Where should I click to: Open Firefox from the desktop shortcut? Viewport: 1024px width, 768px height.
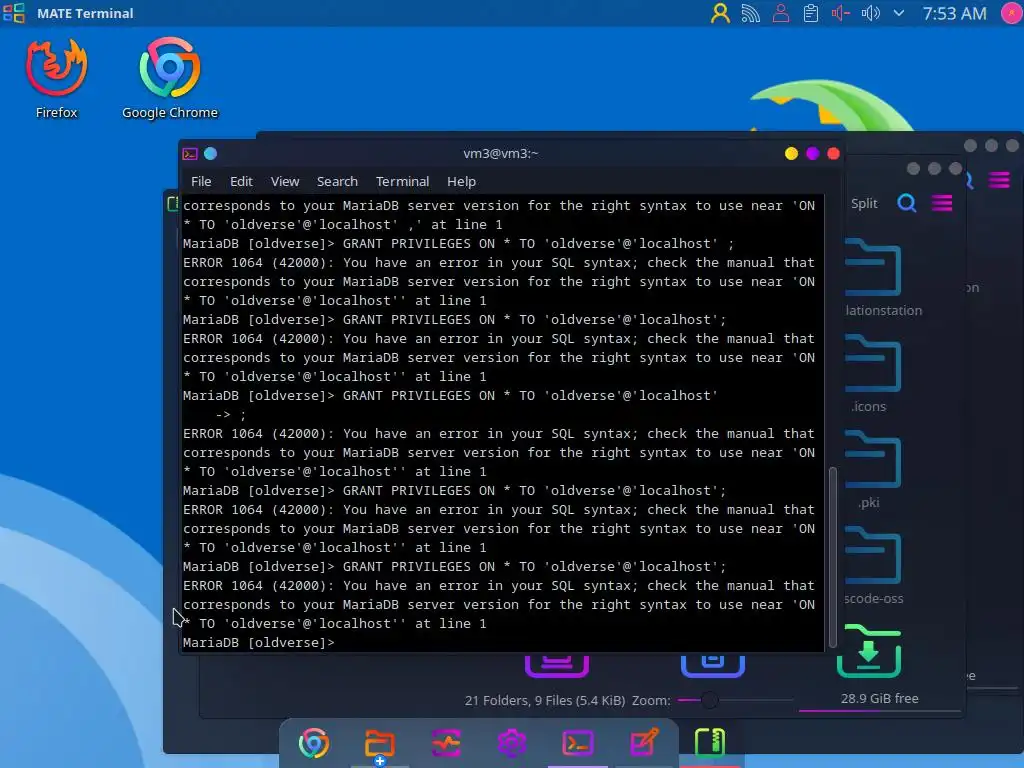pyautogui.click(x=56, y=78)
